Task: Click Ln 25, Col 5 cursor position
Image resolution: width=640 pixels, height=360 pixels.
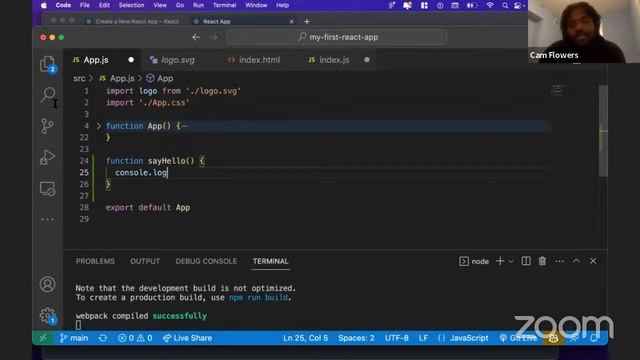Action: 305,338
